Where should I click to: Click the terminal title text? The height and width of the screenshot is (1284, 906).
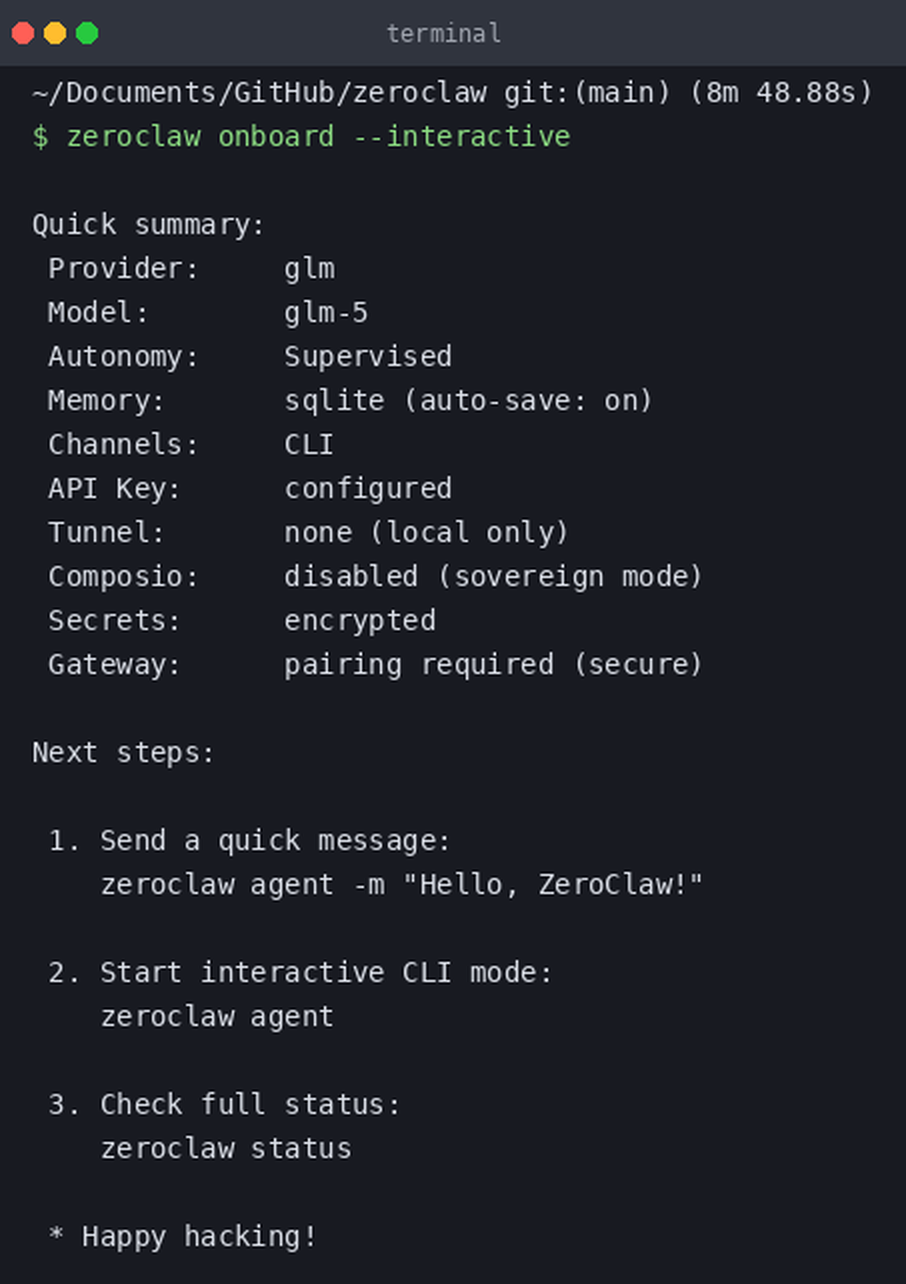(x=443, y=33)
